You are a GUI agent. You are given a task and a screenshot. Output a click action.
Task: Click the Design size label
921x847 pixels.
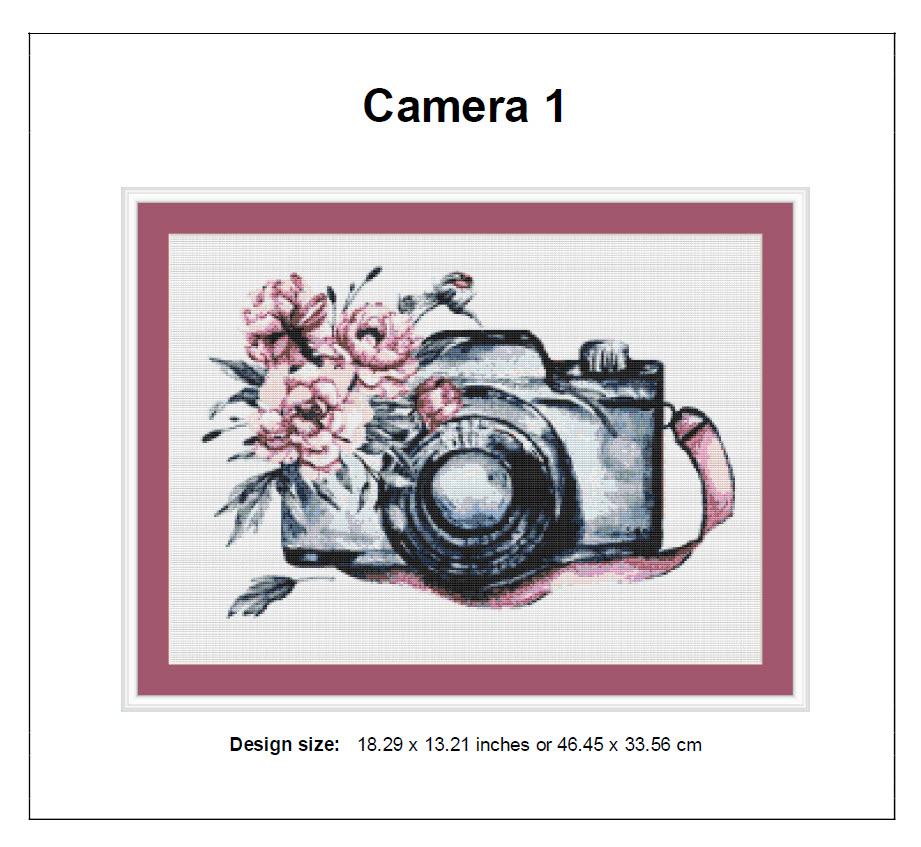(284, 744)
